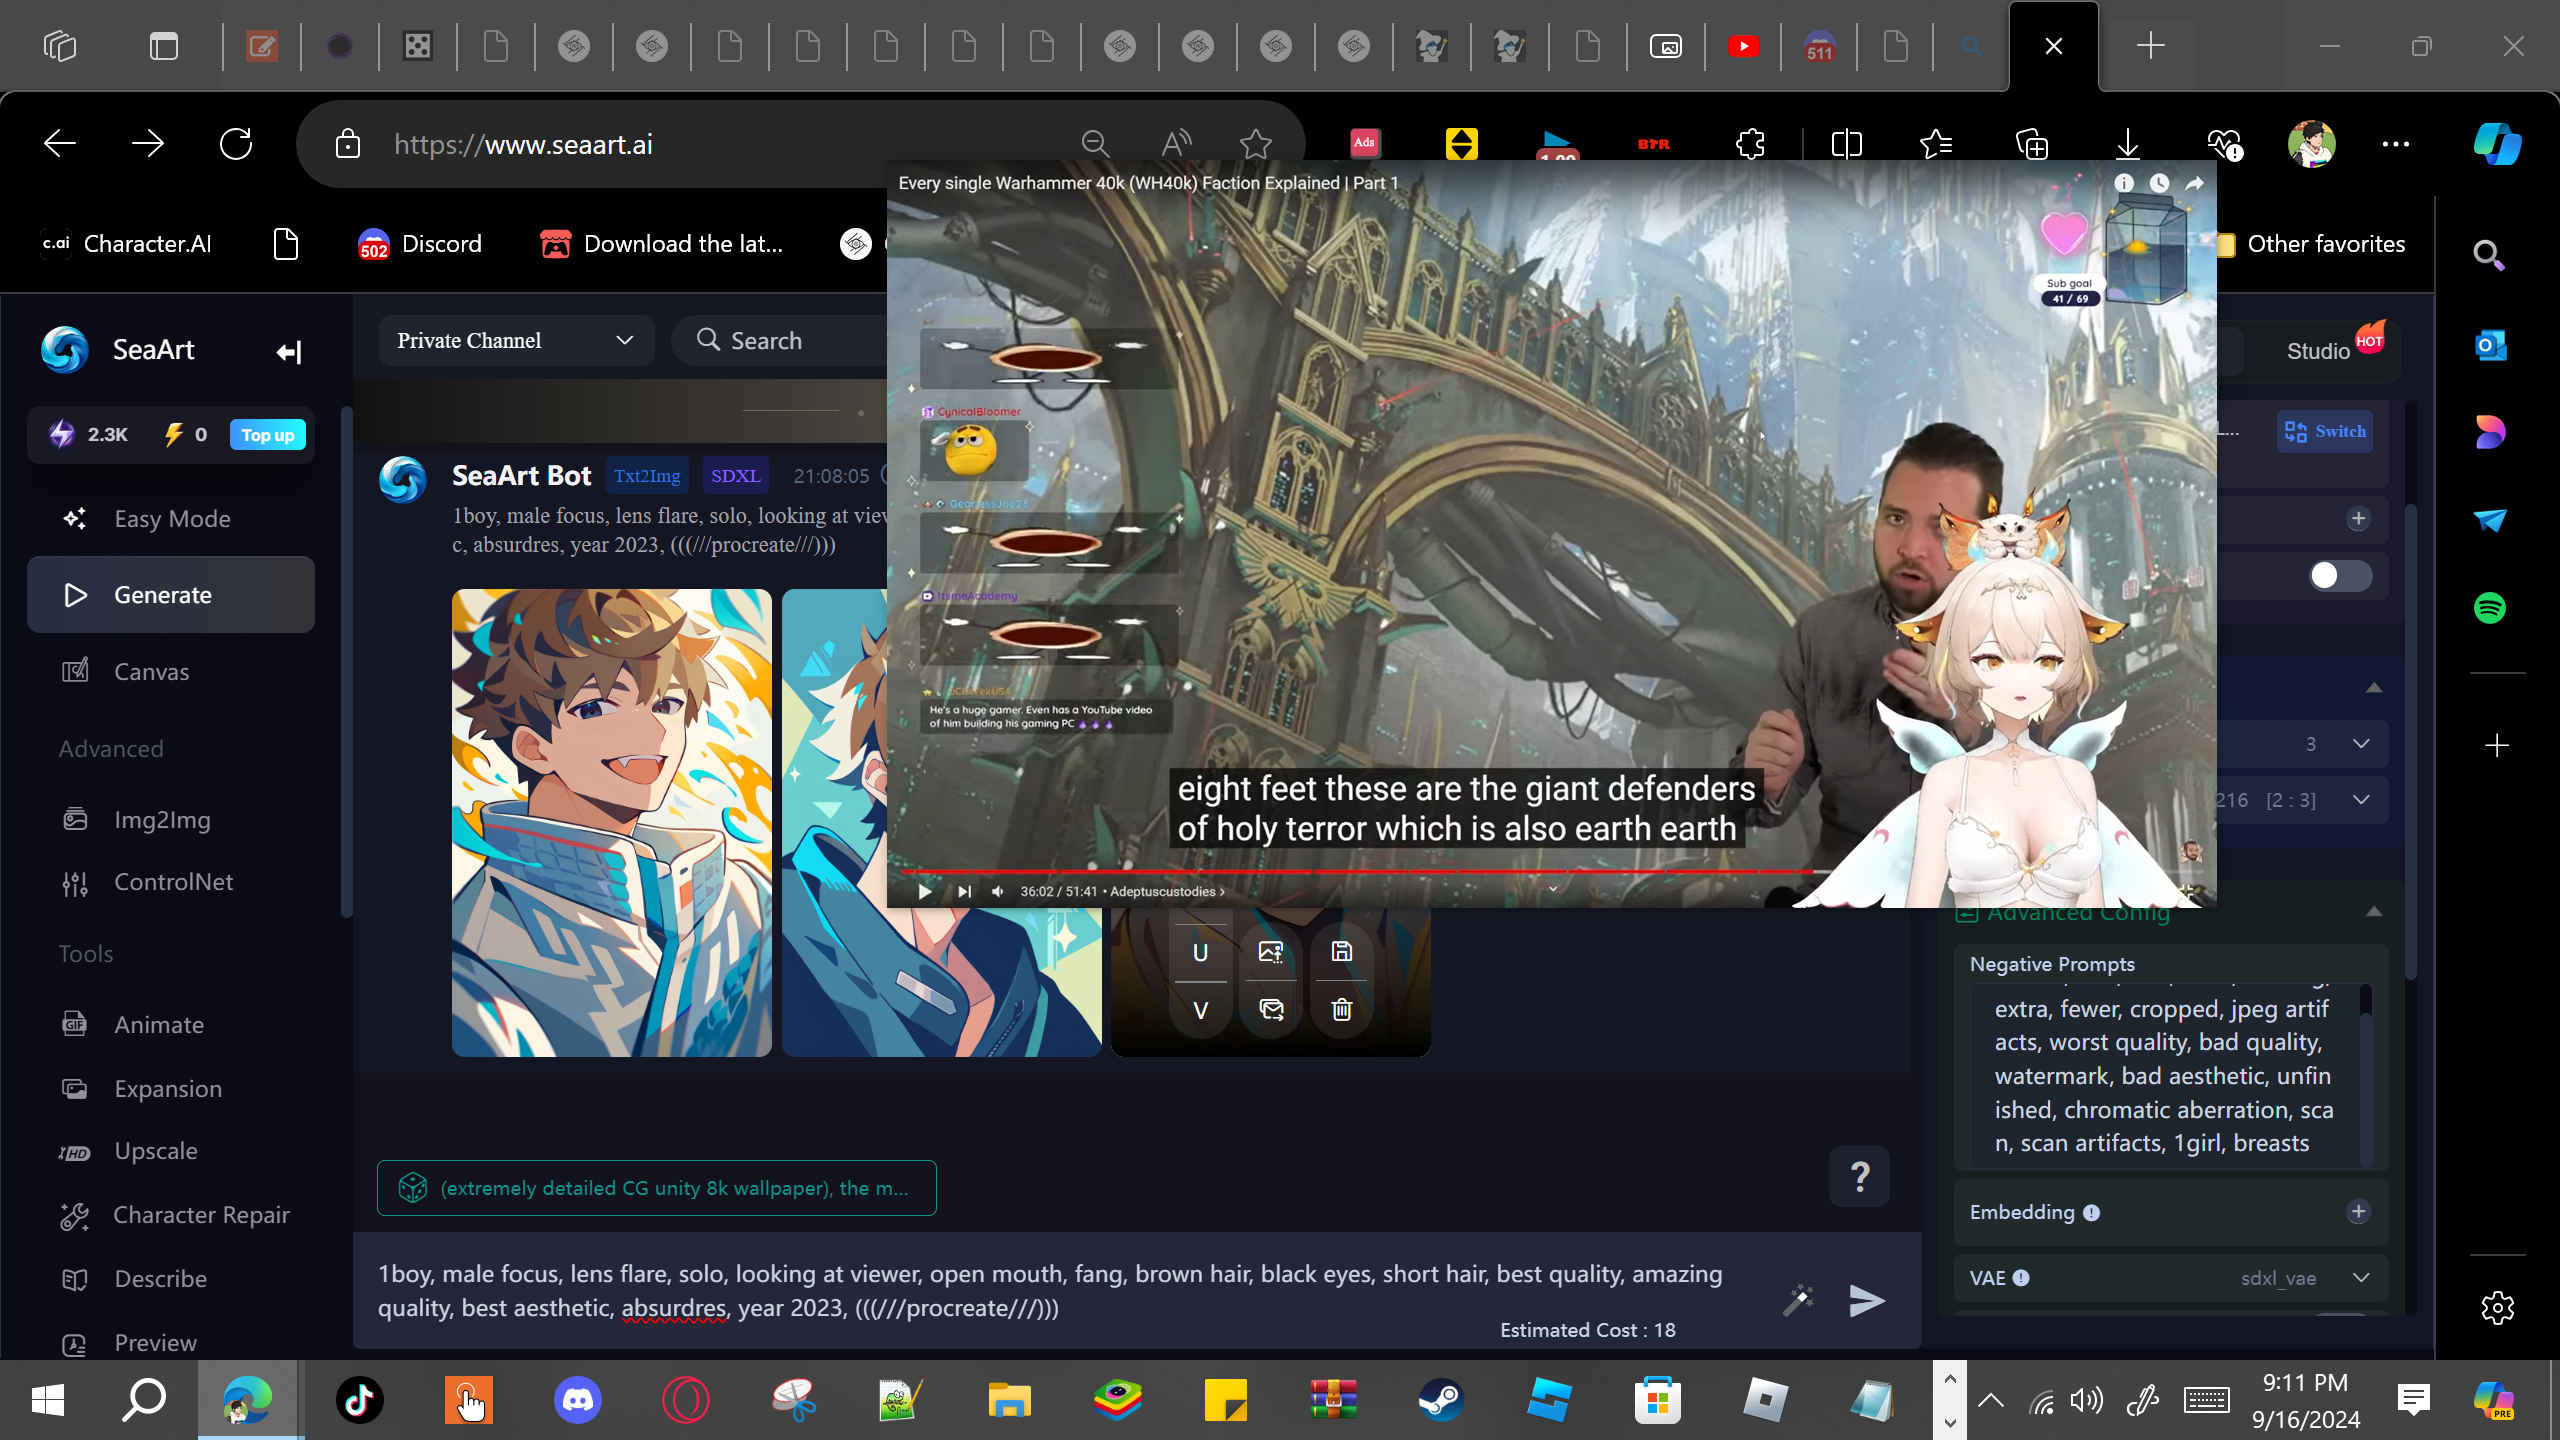Switch to Easy Mode

click(171, 519)
